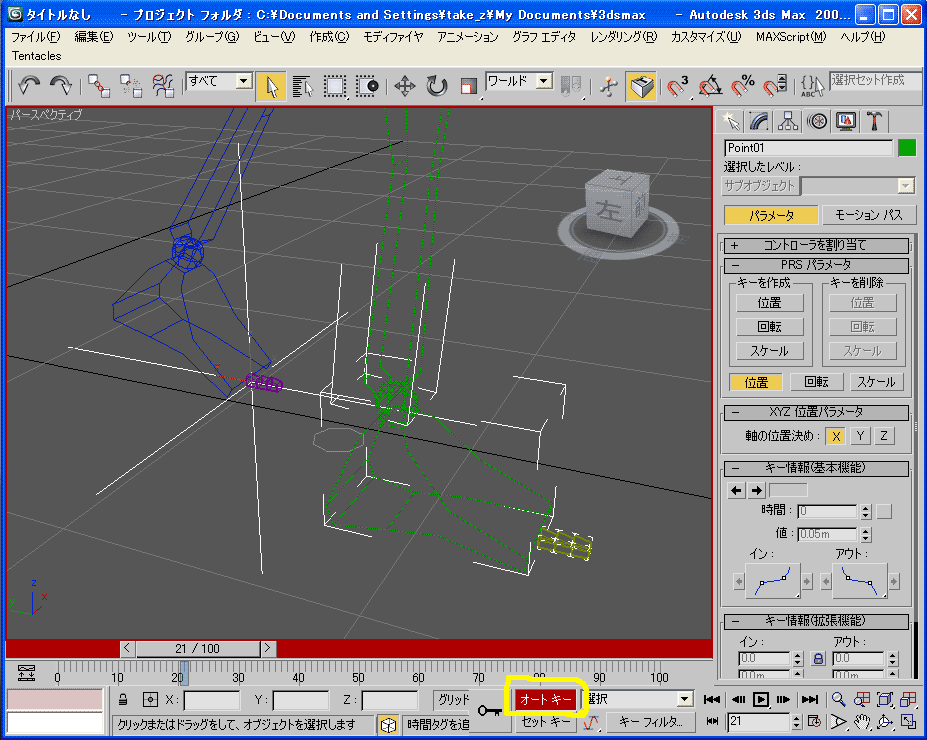The height and width of the screenshot is (740, 927).
Task: Open the Modify command panel tab
Action: click(759, 122)
